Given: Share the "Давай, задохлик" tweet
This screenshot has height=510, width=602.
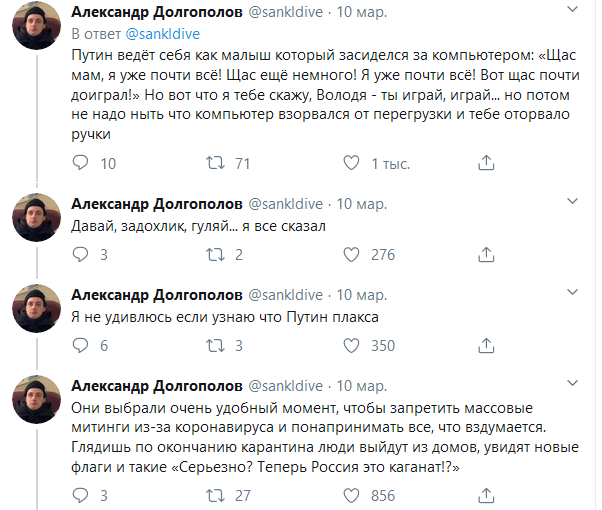Looking at the screenshot, I should pos(487,255).
